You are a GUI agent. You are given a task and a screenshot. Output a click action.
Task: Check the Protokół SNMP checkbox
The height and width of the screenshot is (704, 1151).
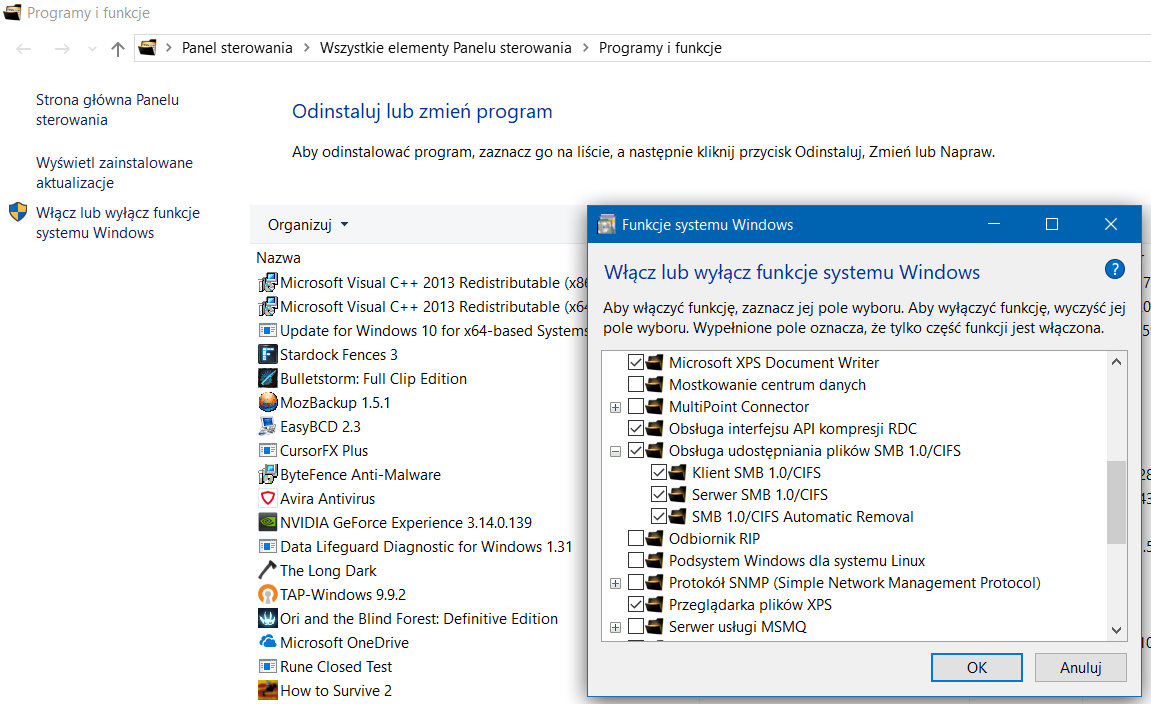pyautogui.click(x=636, y=583)
